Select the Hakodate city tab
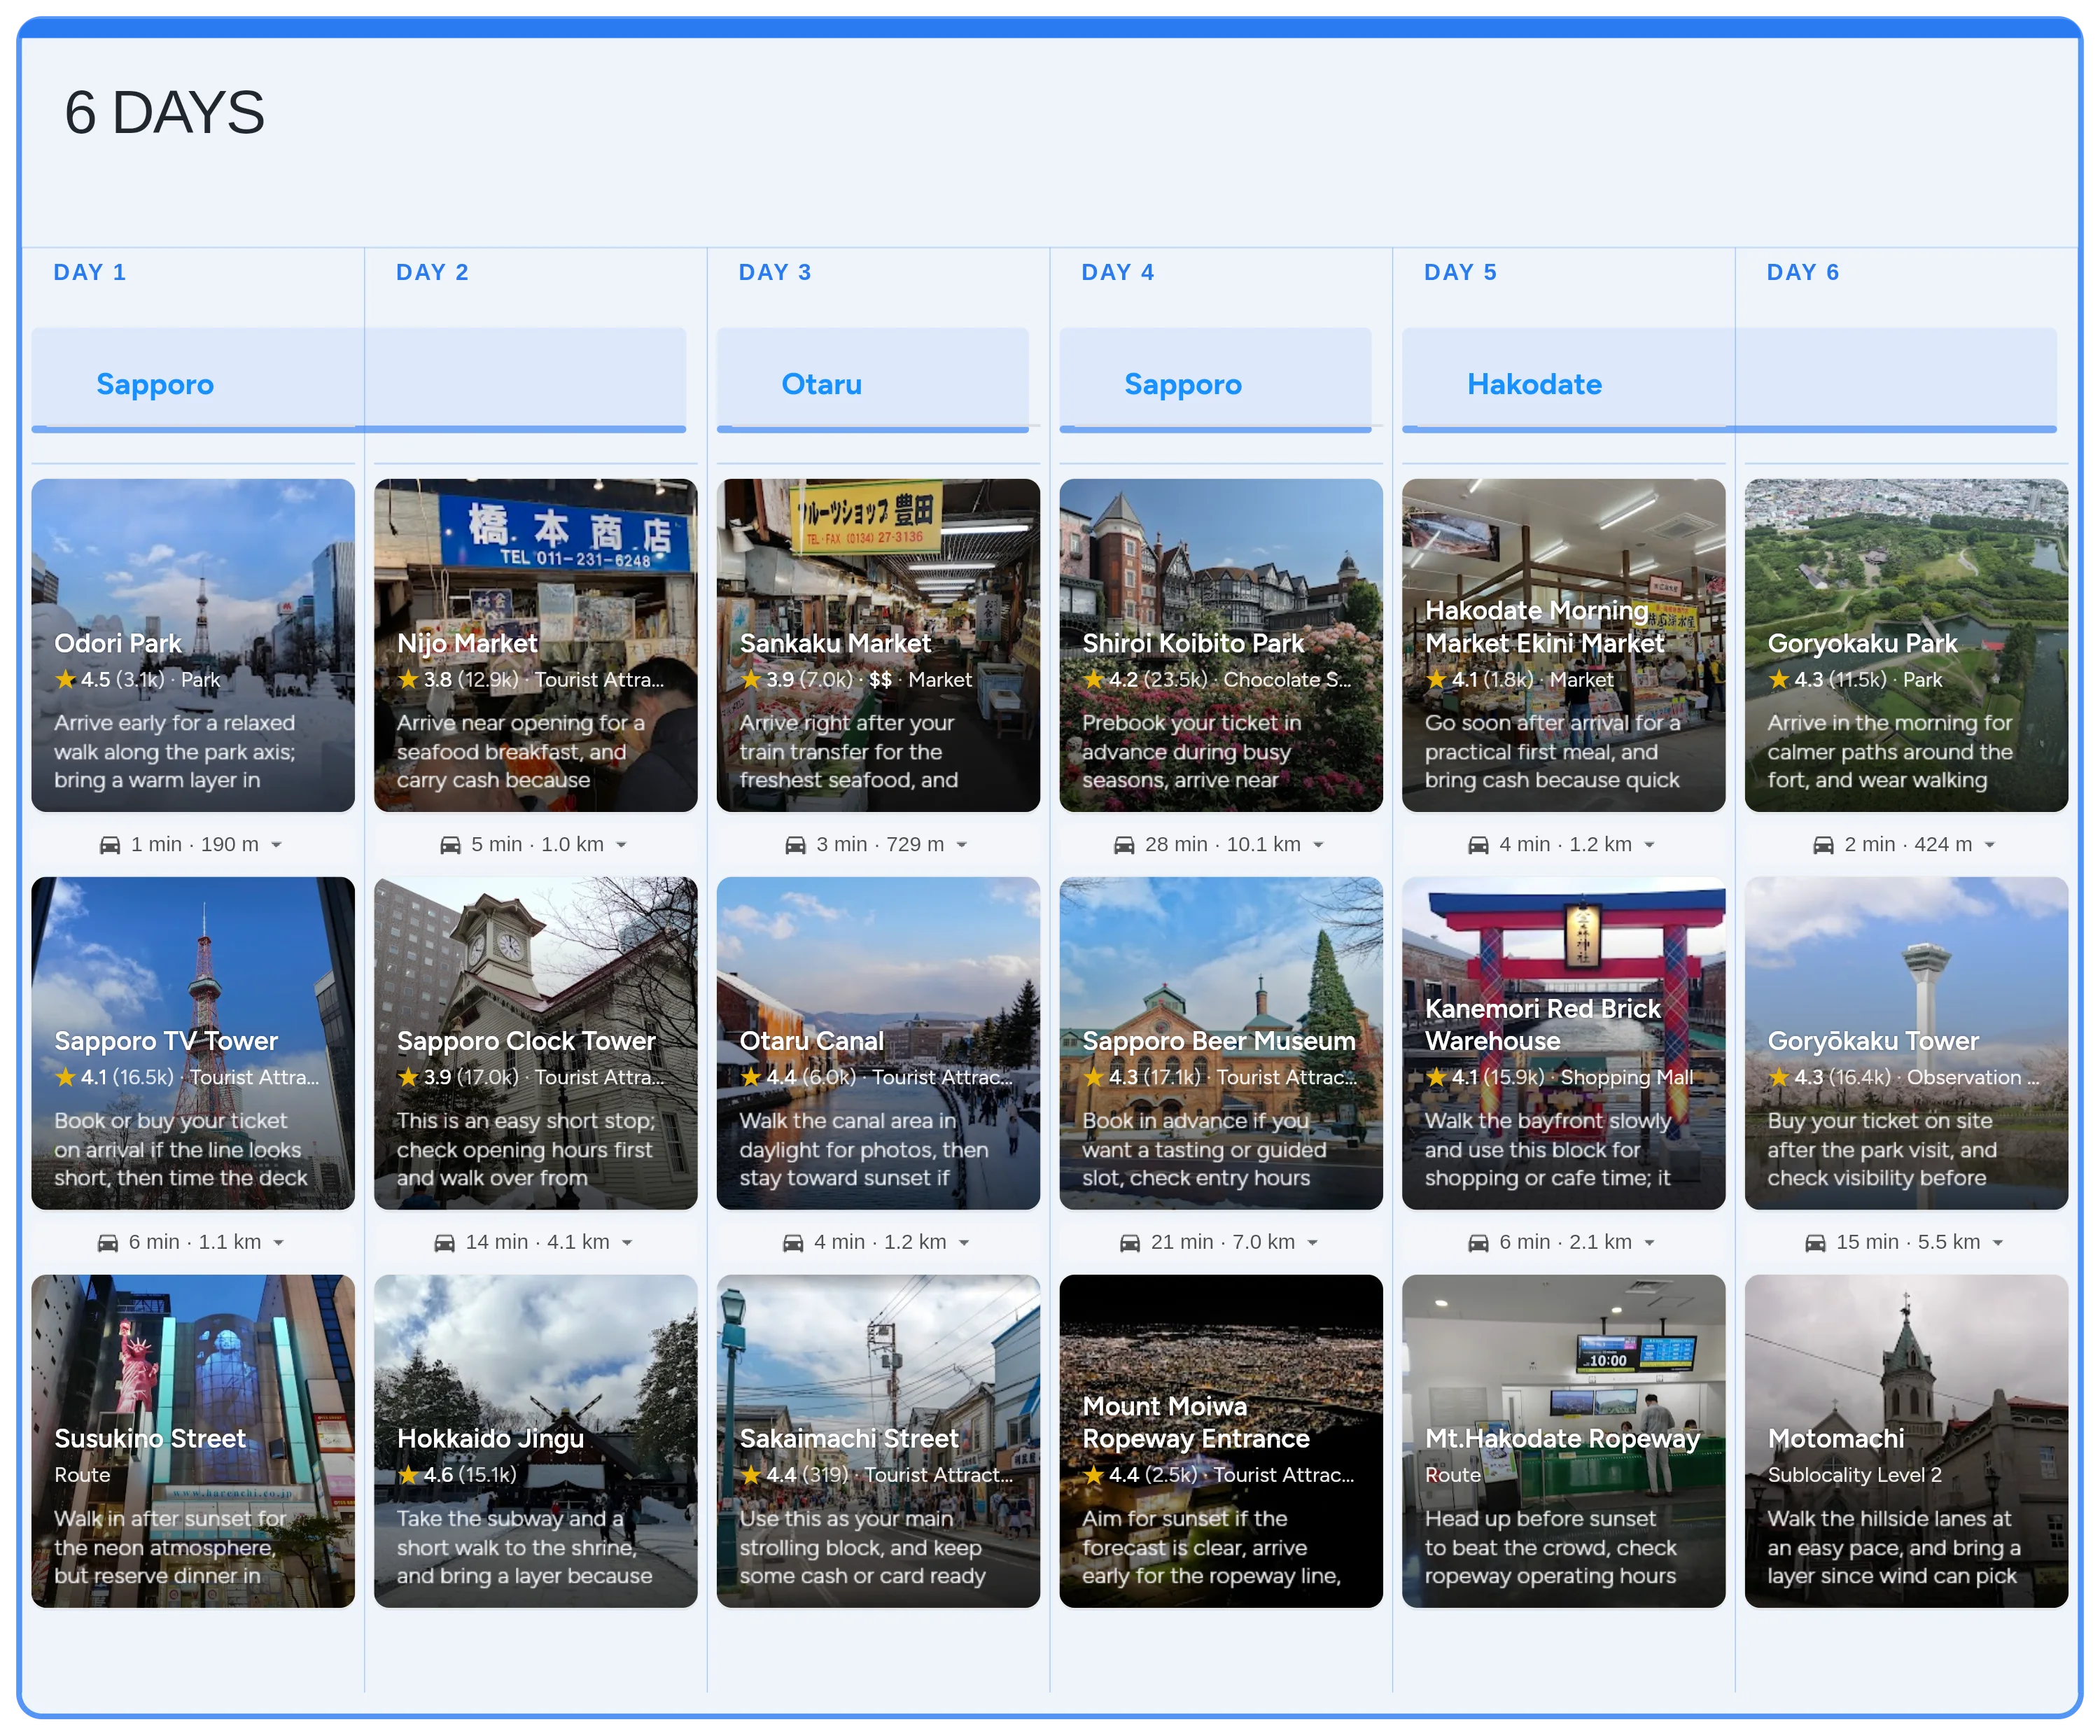Image resolution: width=2100 pixels, height=1736 pixels. pos(1534,384)
